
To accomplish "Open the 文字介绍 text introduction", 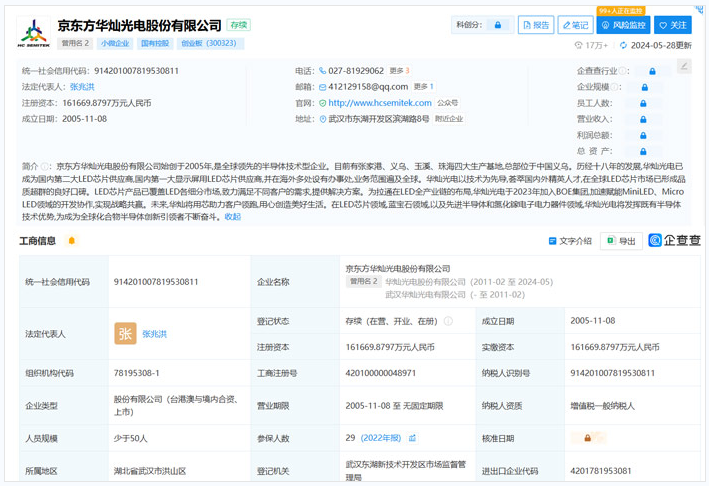I will (x=570, y=241).
